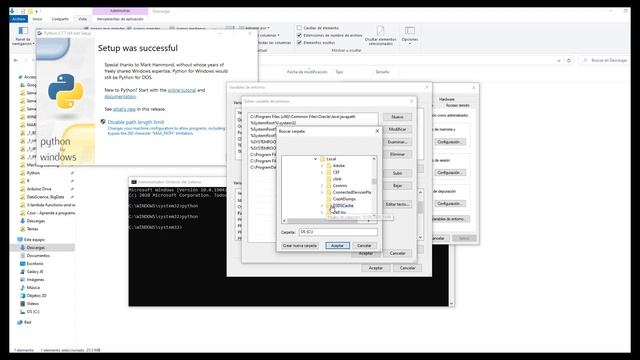Click the Modificar button
The image size is (640, 360).
(x=397, y=129)
